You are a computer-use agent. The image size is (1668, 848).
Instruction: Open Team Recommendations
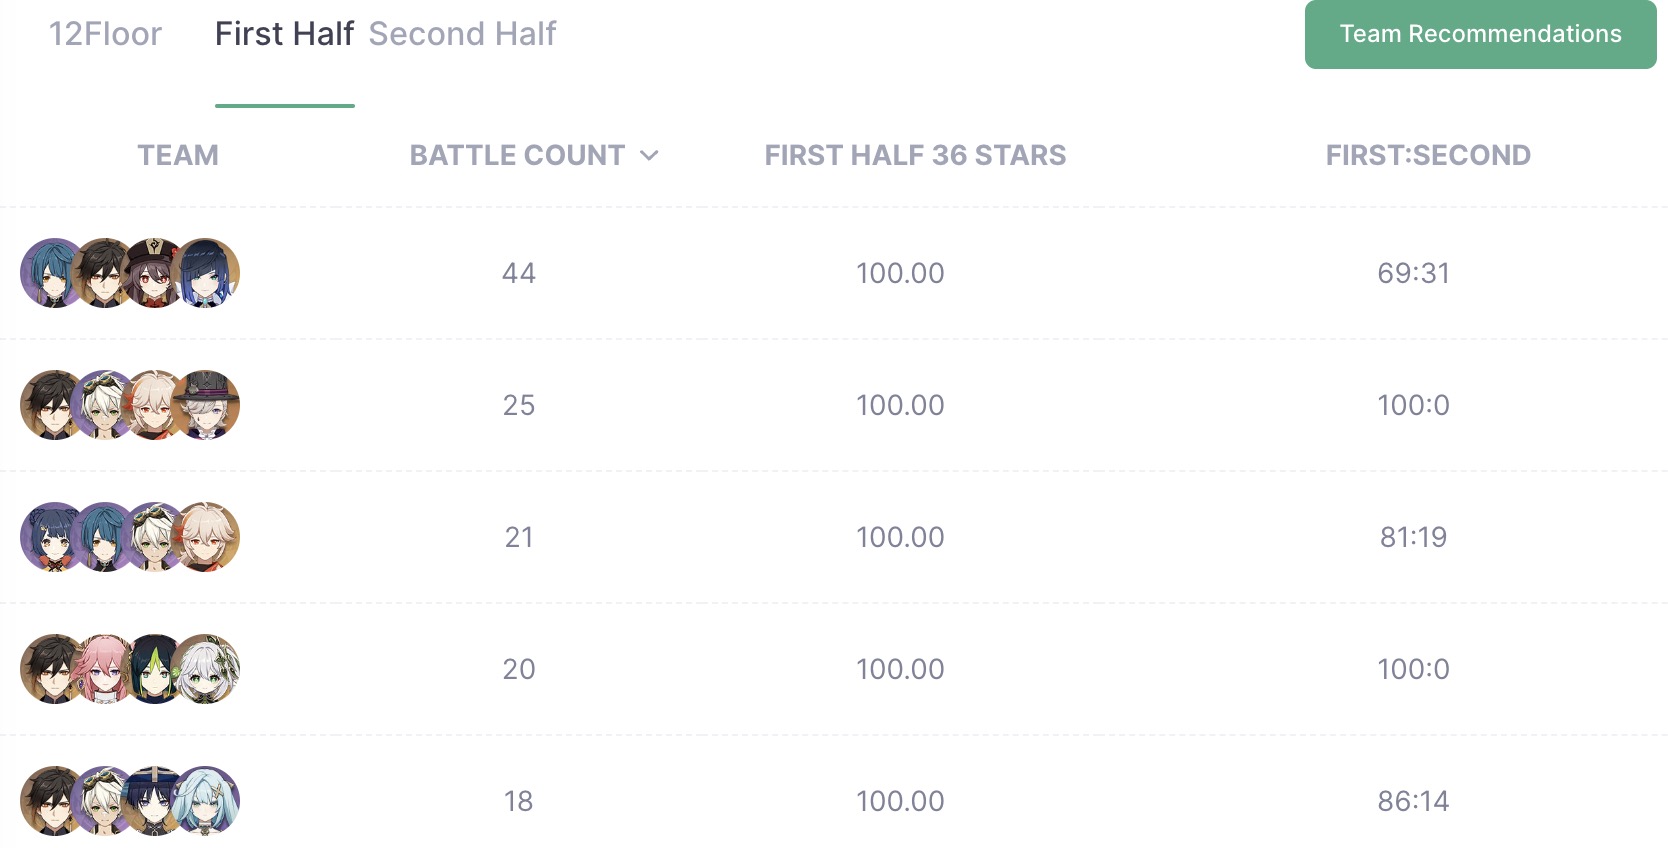[x=1480, y=34]
